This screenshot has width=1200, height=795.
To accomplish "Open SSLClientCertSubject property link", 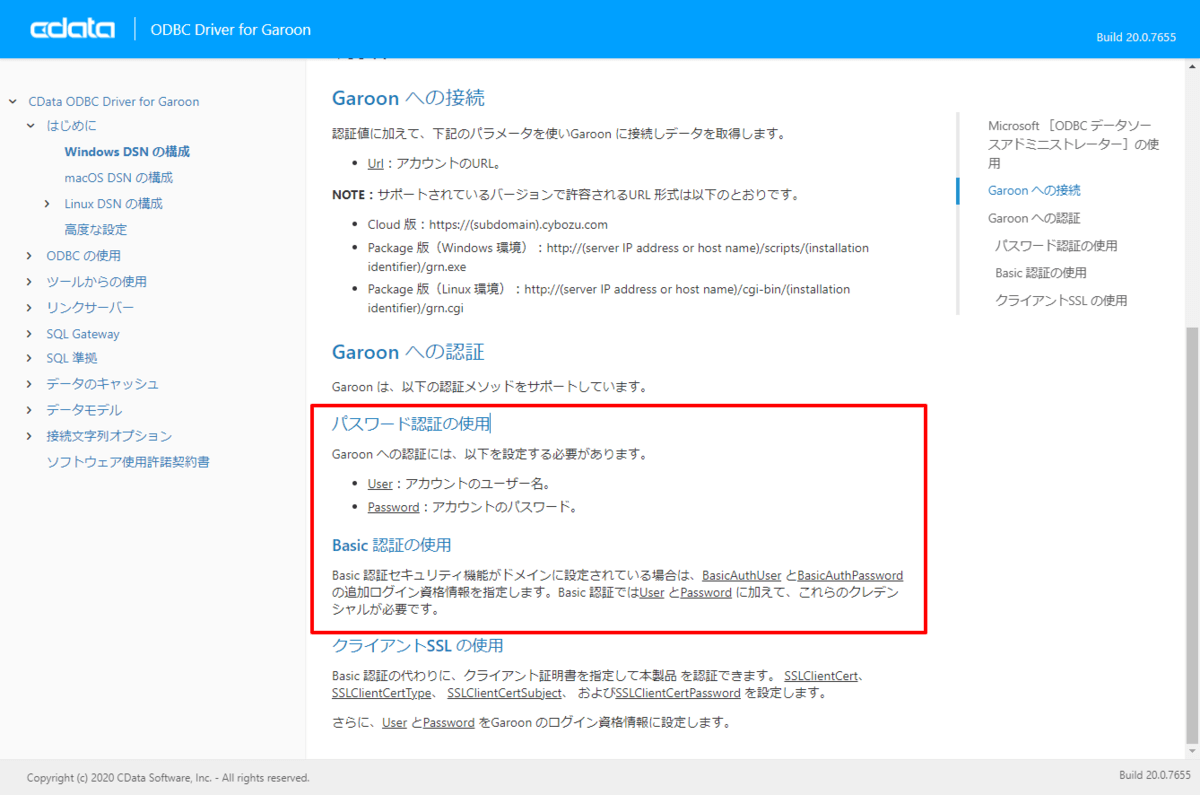I will point(505,693).
